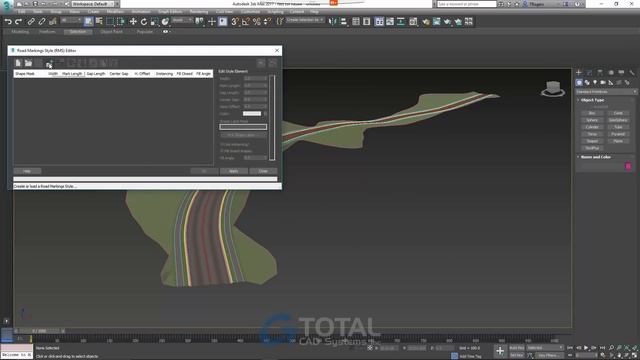Image resolution: width=640 pixels, height=360 pixels.
Task: Open the Utilities command panel
Action: point(632,73)
